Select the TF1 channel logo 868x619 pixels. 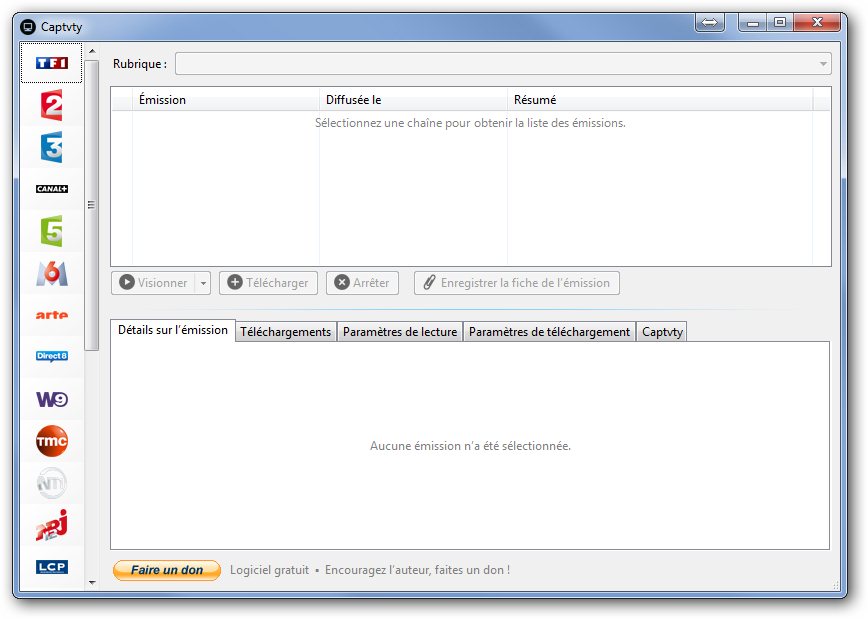coord(52,63)
